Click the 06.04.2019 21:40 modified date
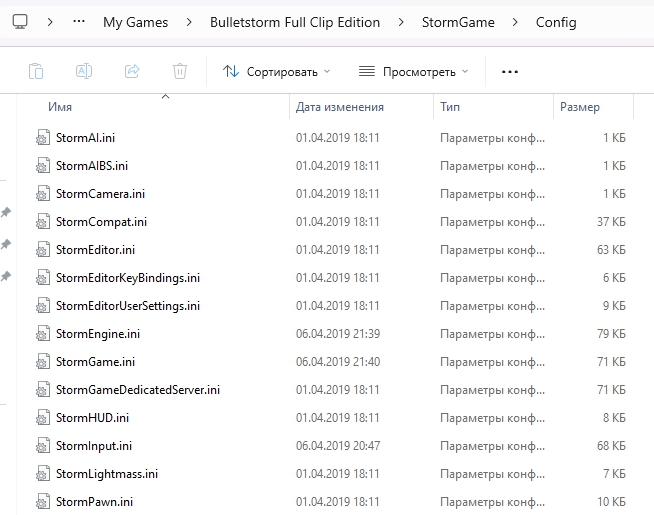The width and height of the screenshot is (654, 515). tap(338, 361)
